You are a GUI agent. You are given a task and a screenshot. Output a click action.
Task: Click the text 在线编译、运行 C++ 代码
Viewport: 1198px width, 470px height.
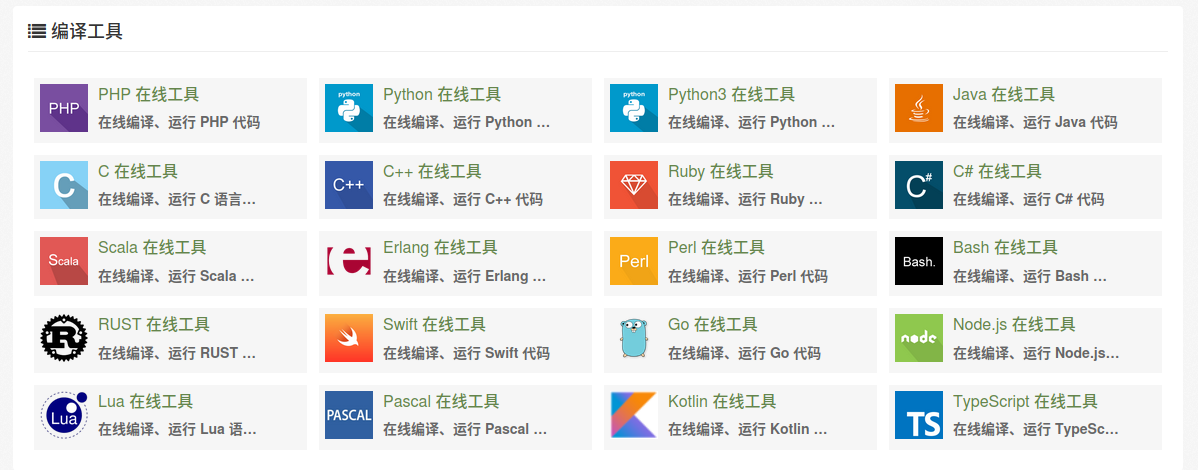tap(463, 199)
